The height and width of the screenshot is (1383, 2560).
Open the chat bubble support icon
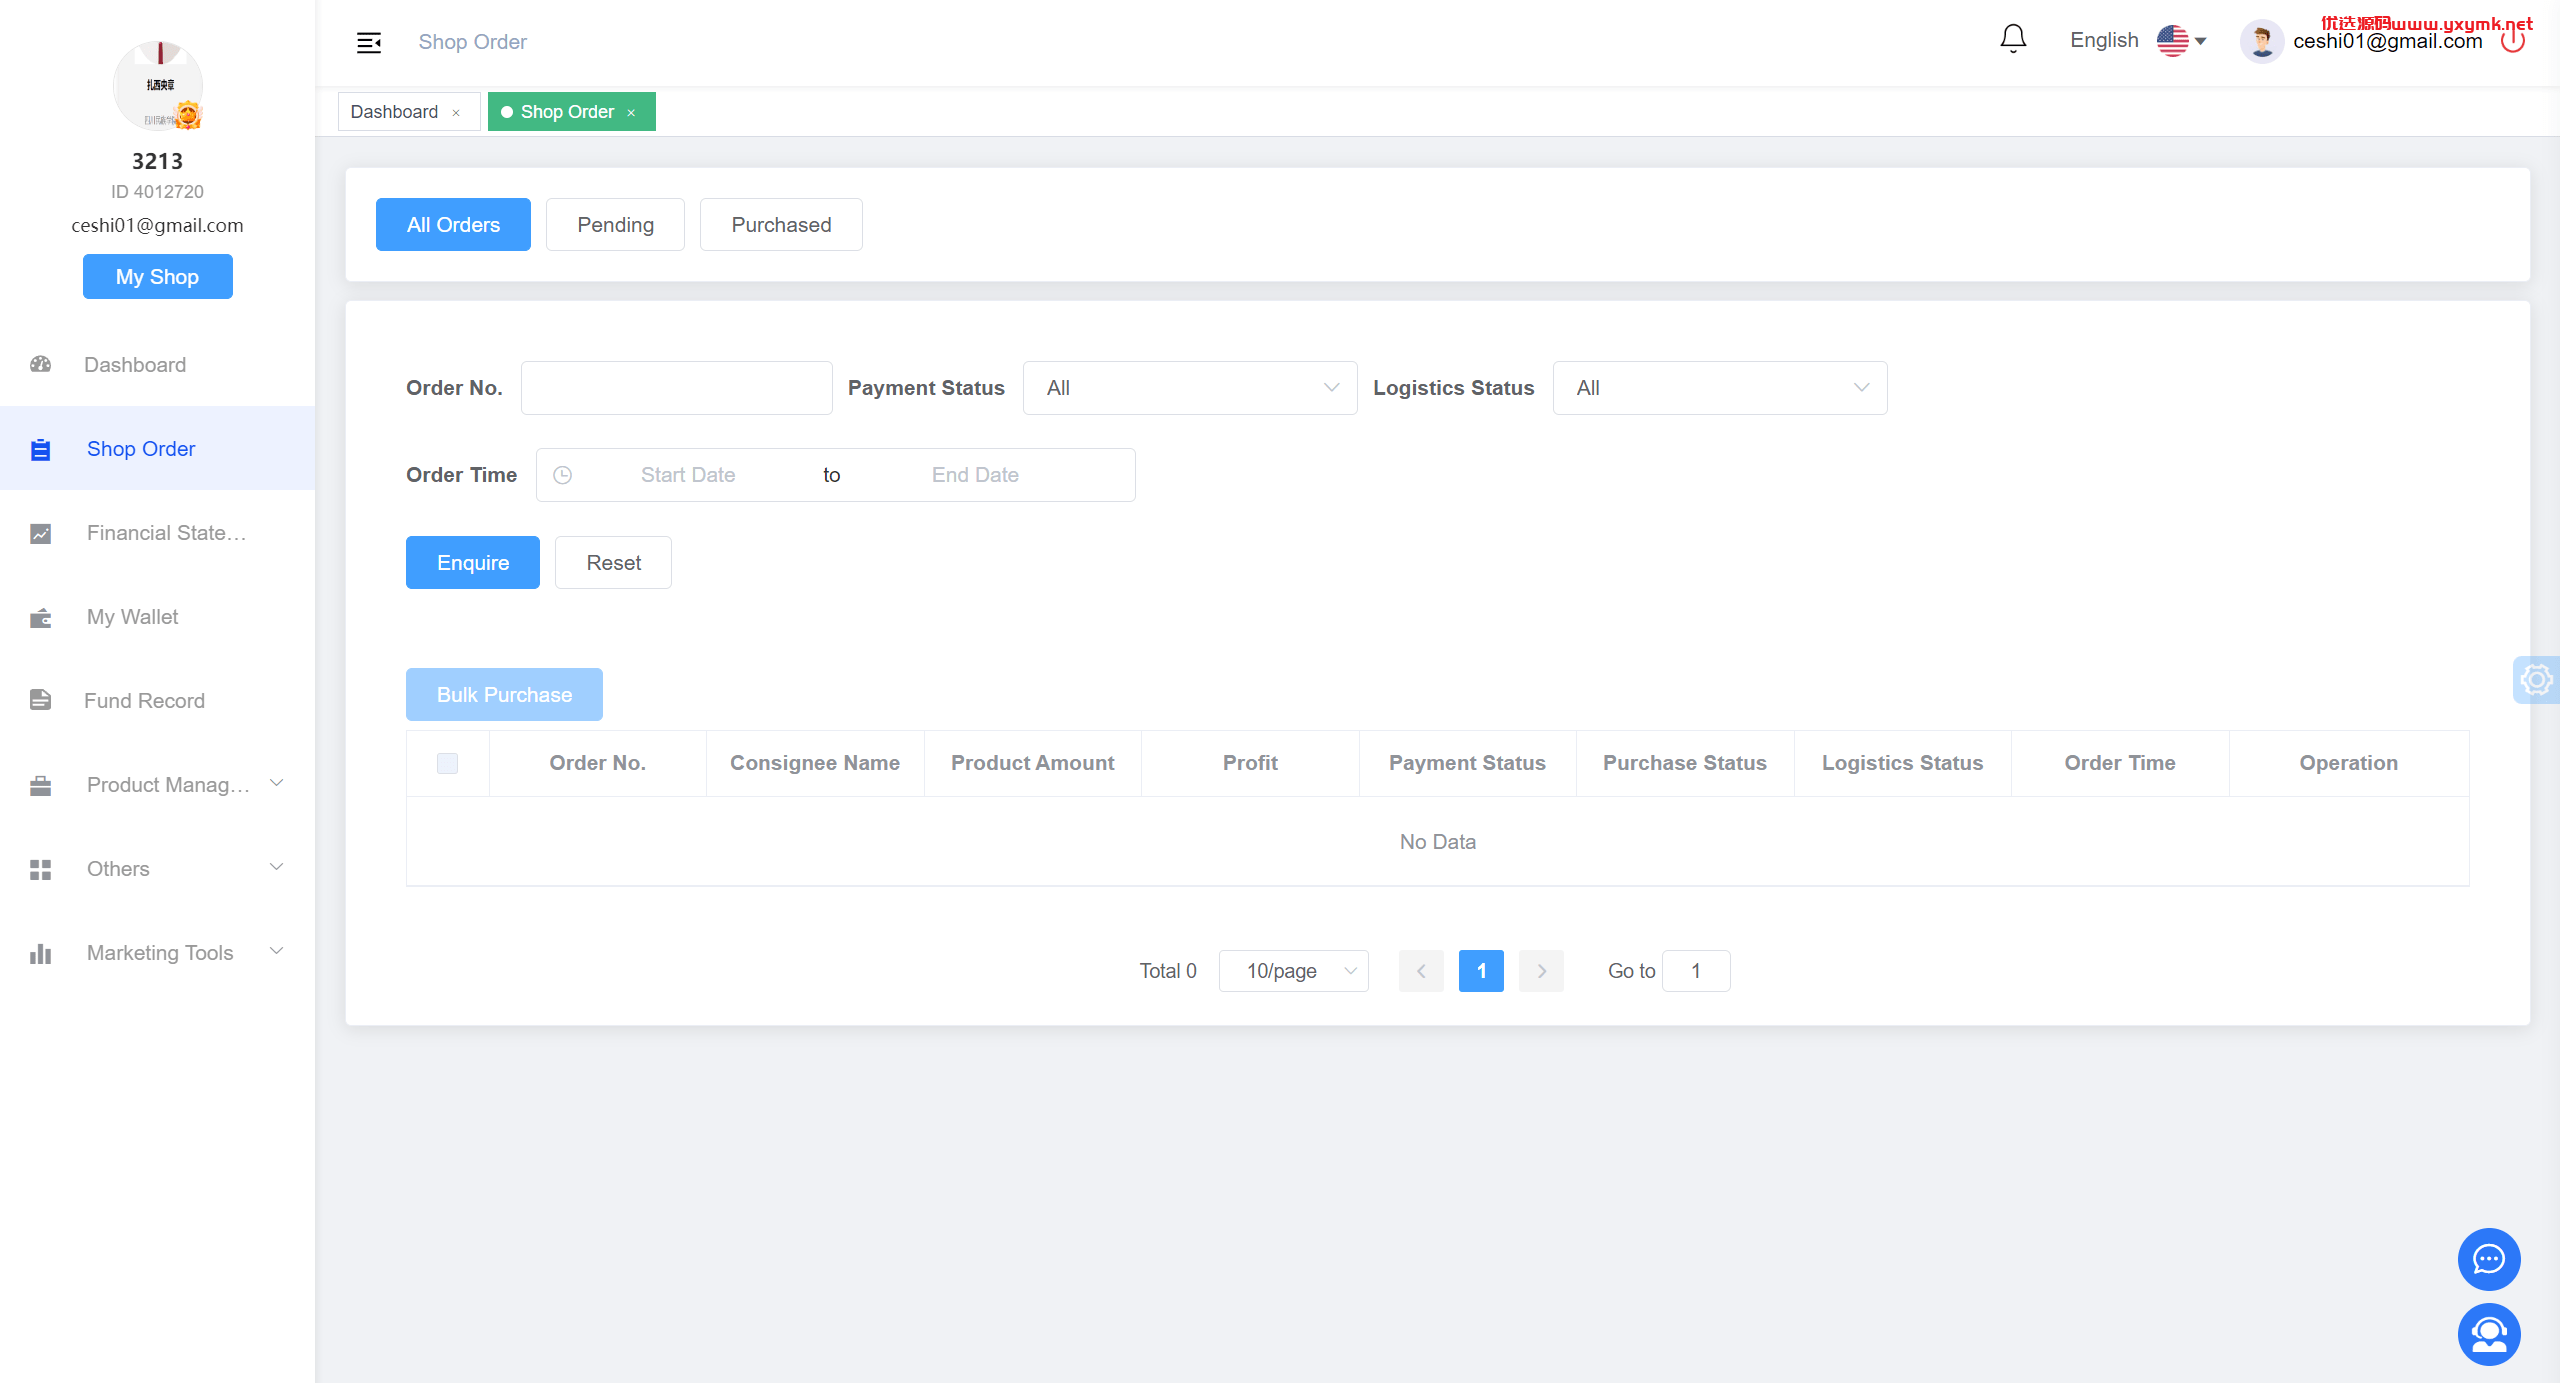(x=2489, y=1259)
